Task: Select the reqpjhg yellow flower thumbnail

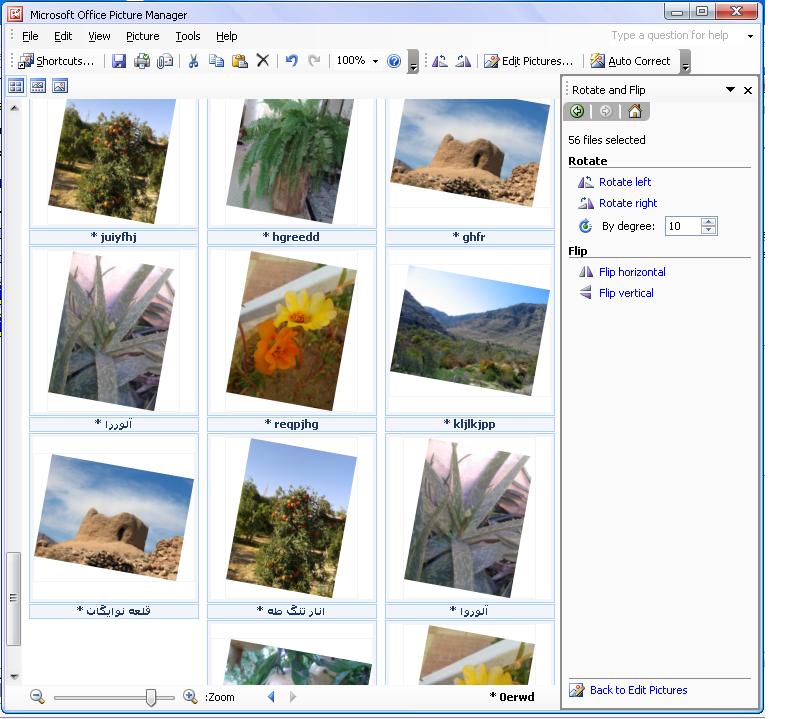Action: point(292,331)
